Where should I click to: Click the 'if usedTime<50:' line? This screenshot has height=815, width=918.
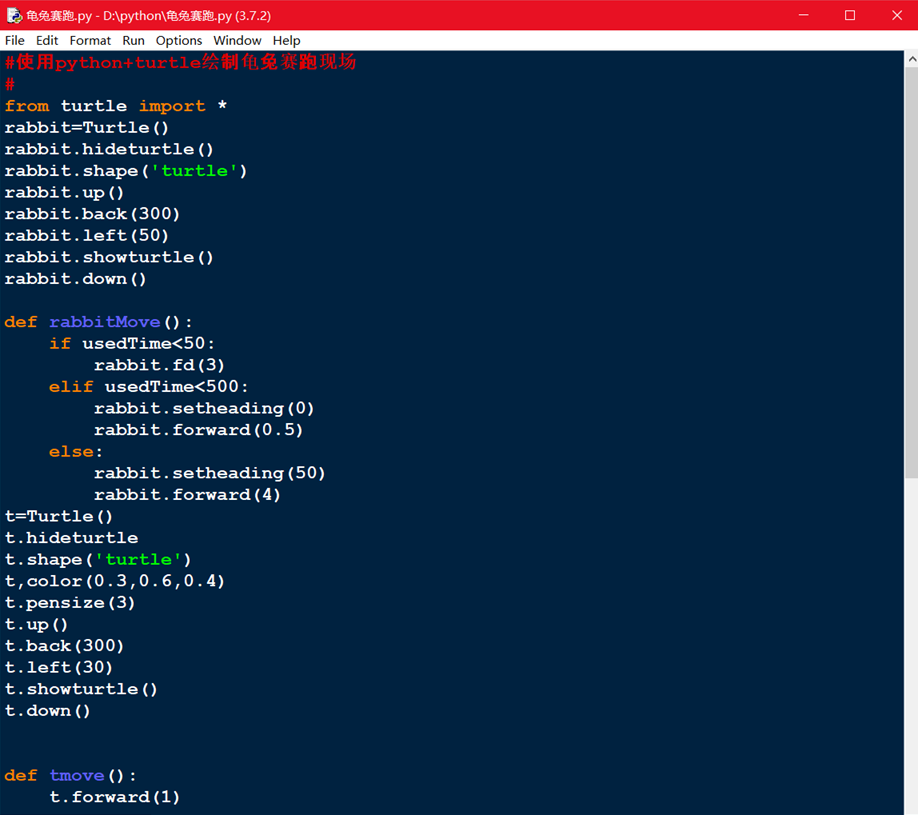132,344
